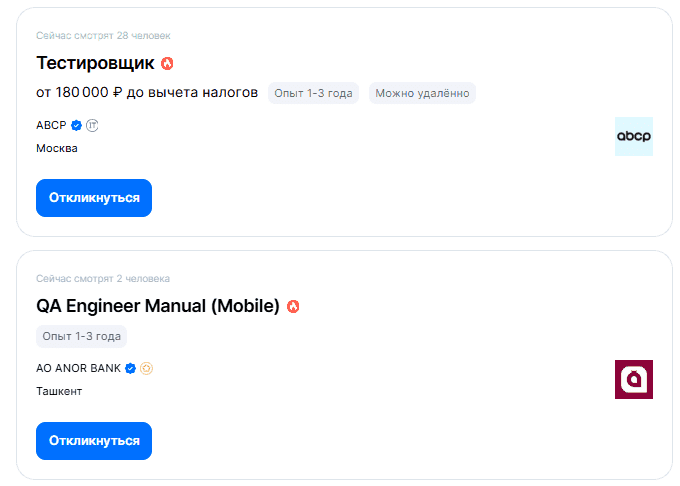Click the Ташкент location text

[x=59, y=391]
